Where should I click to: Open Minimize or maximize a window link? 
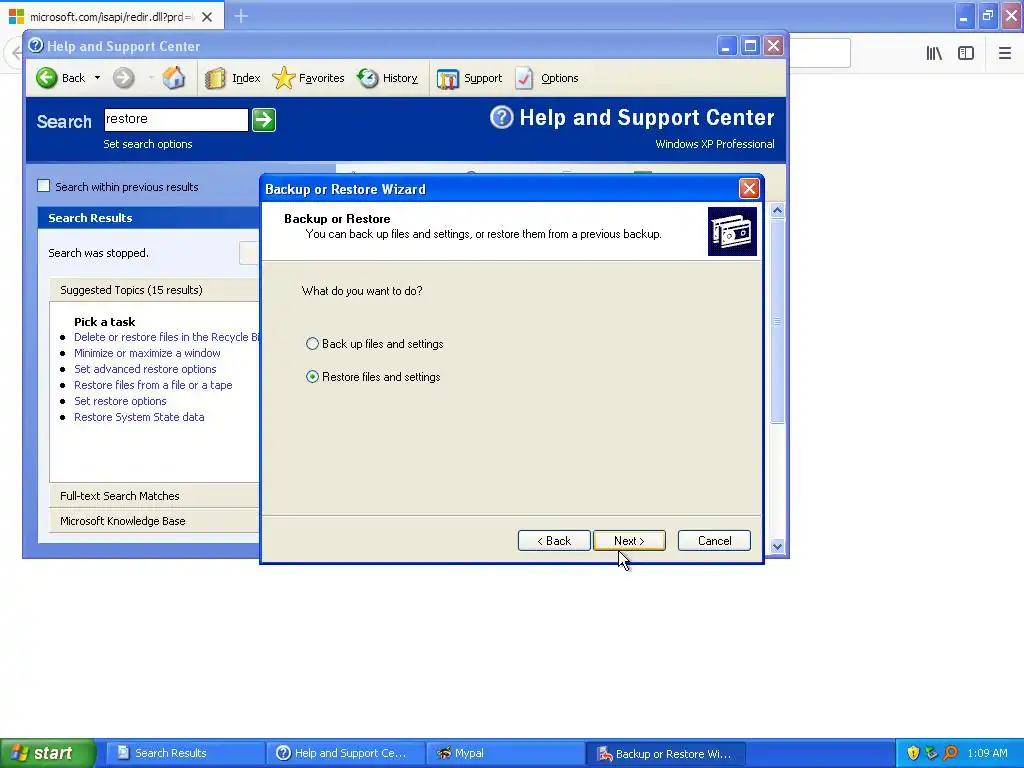point(147,353)
